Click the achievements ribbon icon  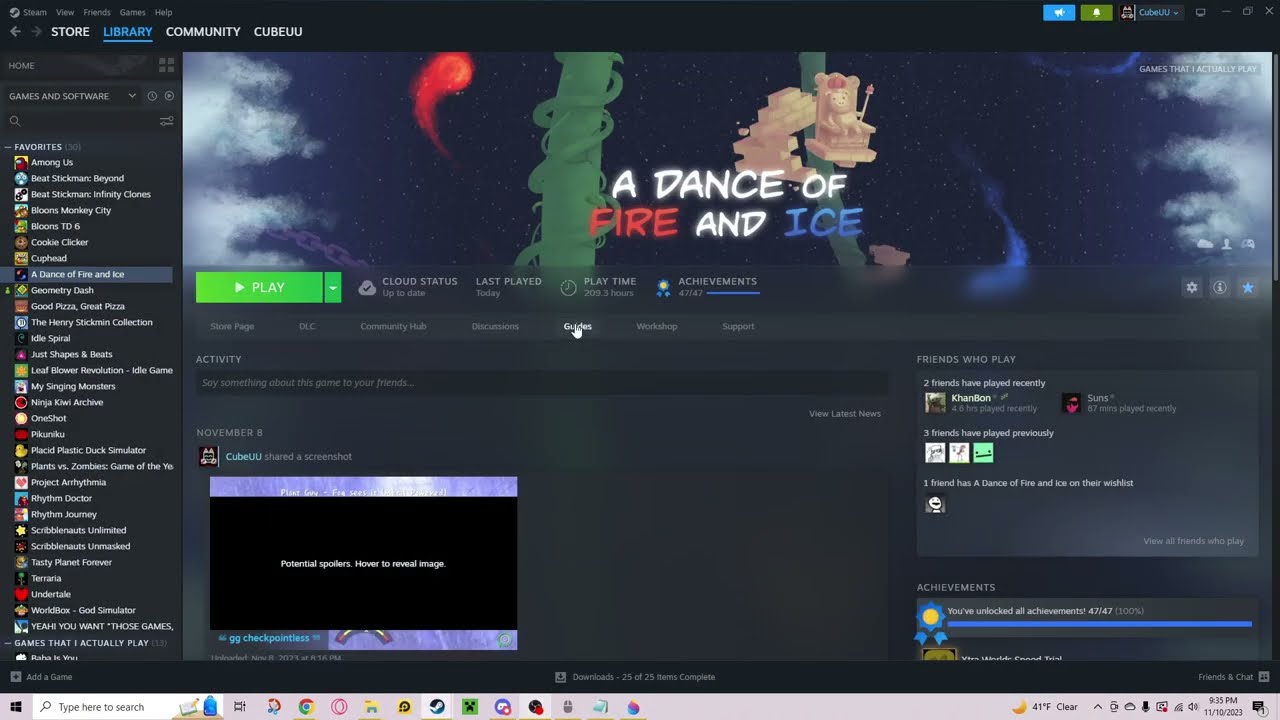[663, 288]
